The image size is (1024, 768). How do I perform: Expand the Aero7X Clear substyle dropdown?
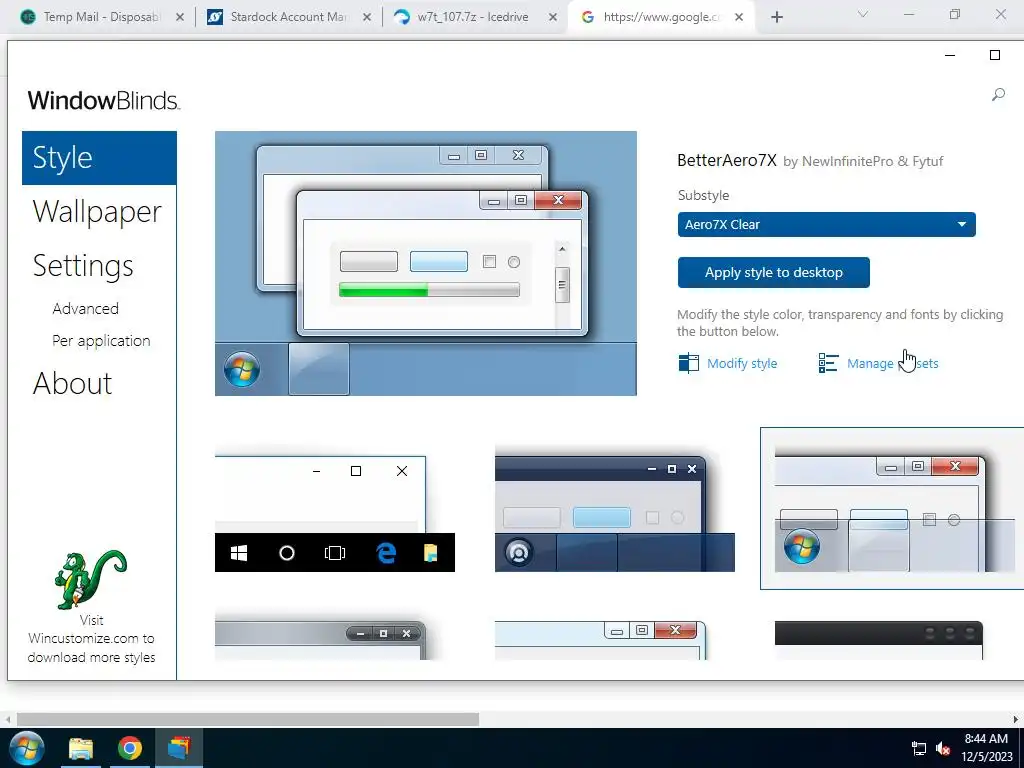(826, 225)
